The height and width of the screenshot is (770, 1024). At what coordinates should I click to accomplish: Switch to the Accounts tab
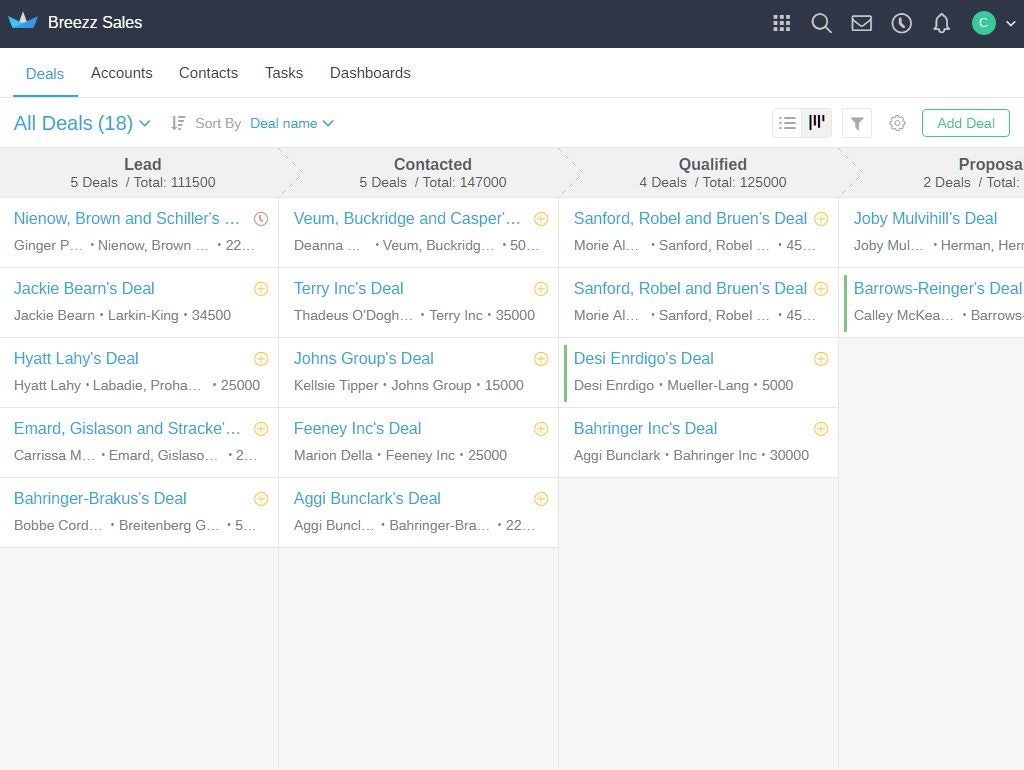click(121, 73)
